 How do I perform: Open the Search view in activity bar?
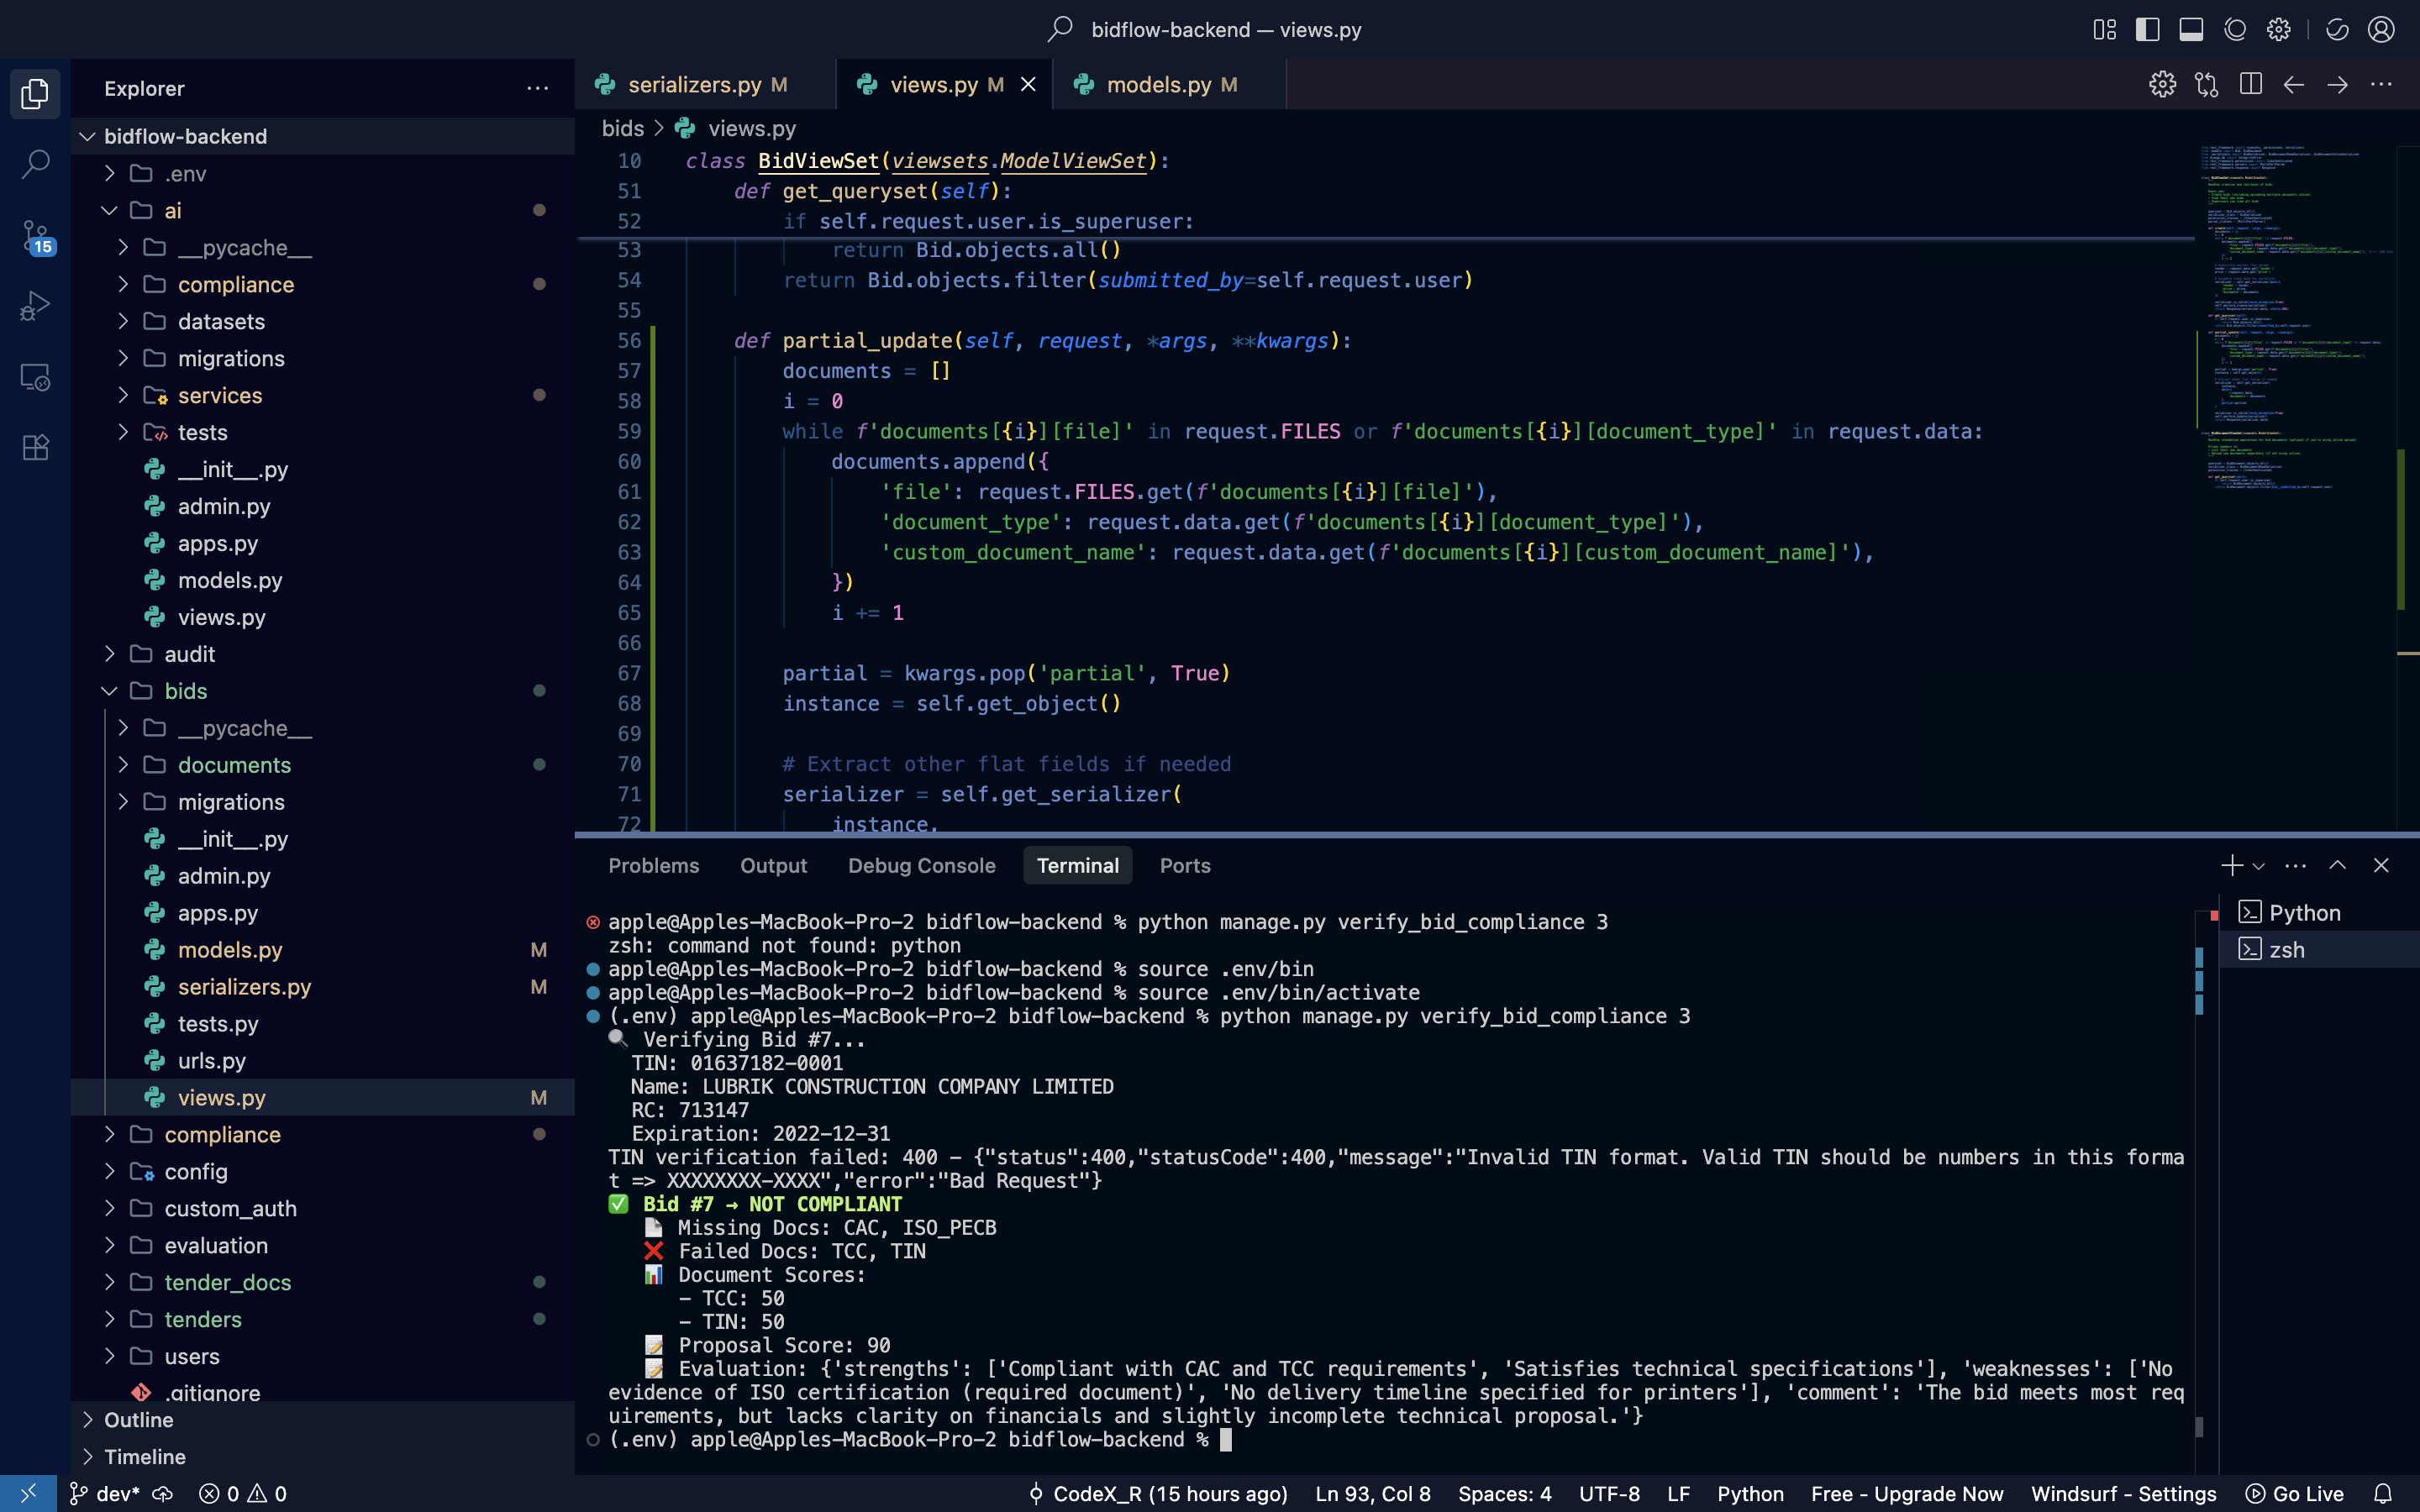point(35,164)
